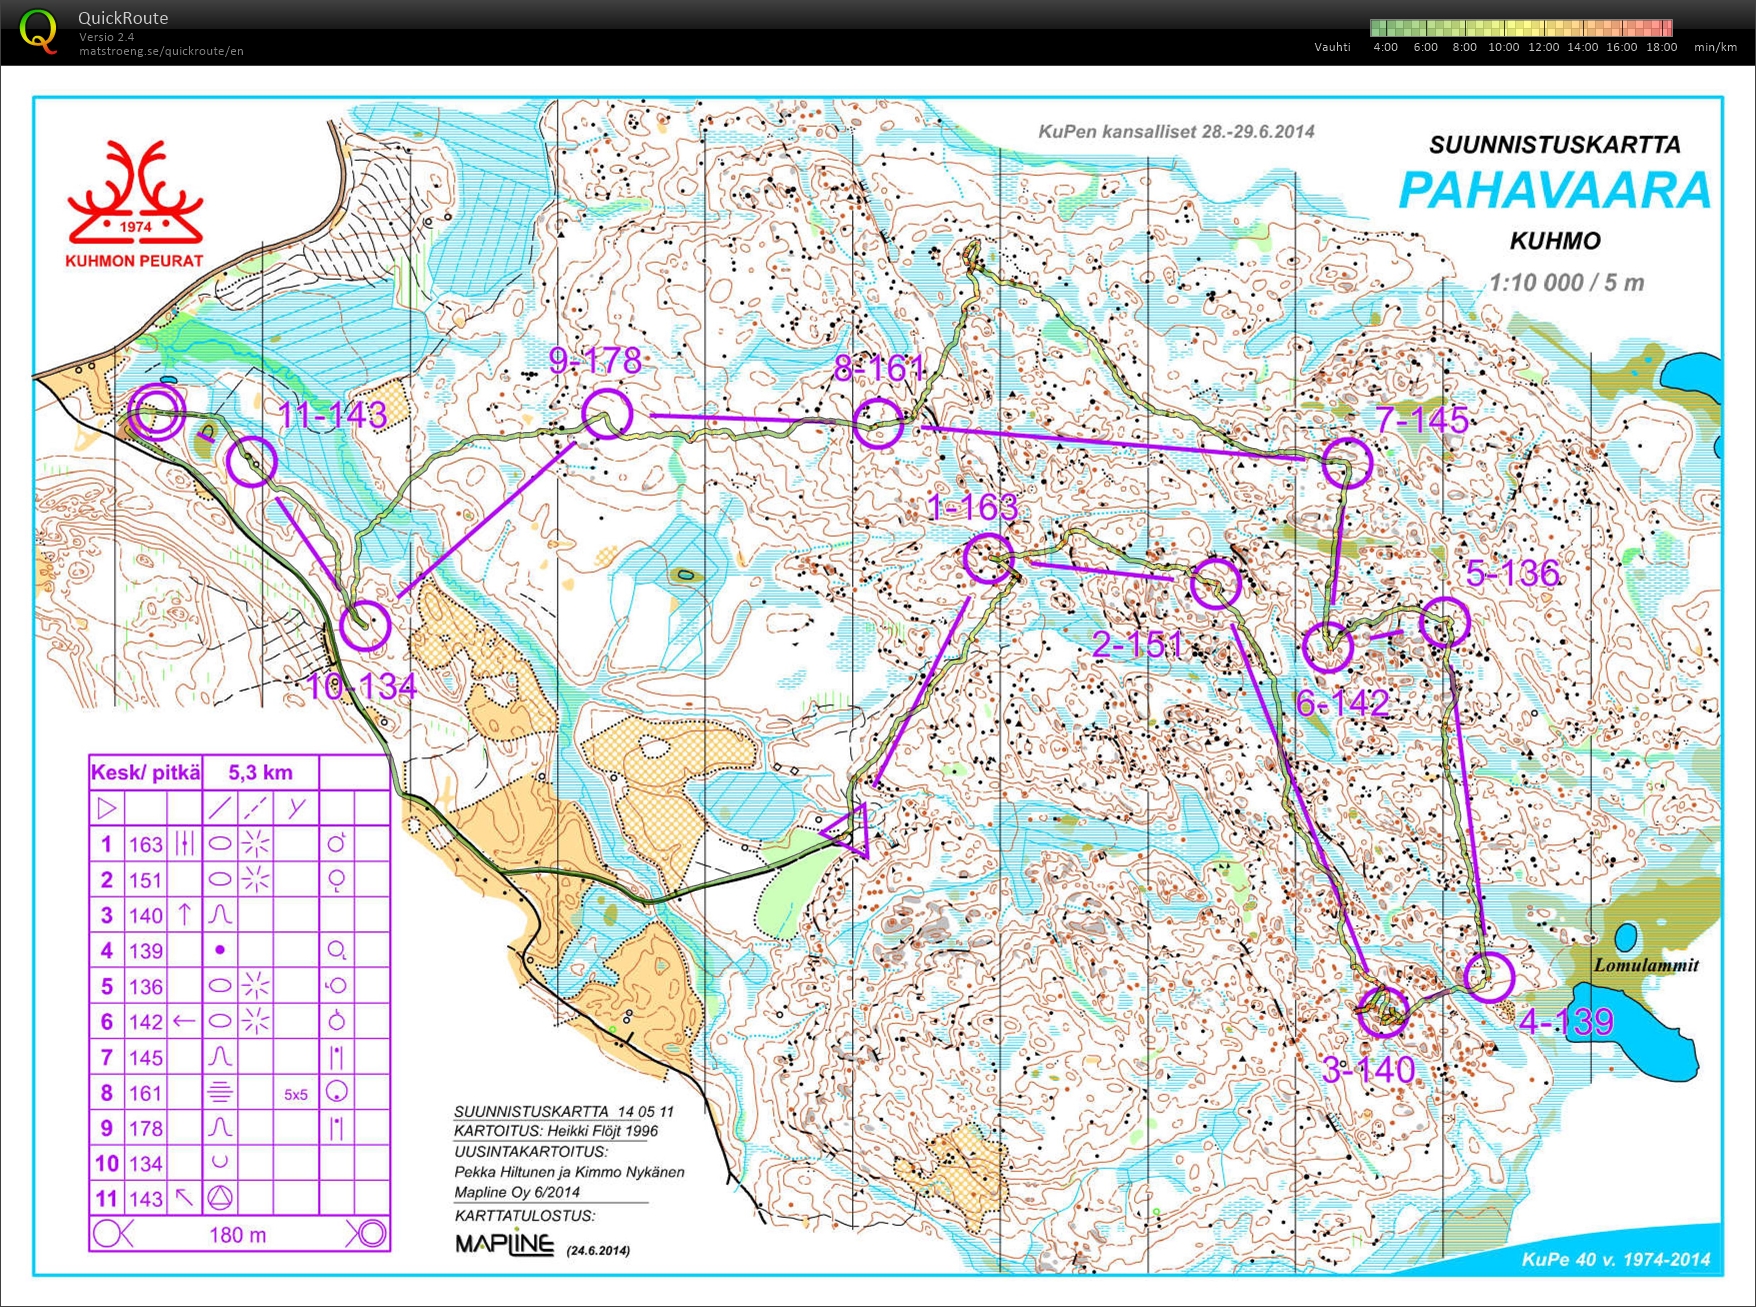The image size is (1756, 1307).
Task: Click the QuickRoute Q logo
Action: click(39, 31)
